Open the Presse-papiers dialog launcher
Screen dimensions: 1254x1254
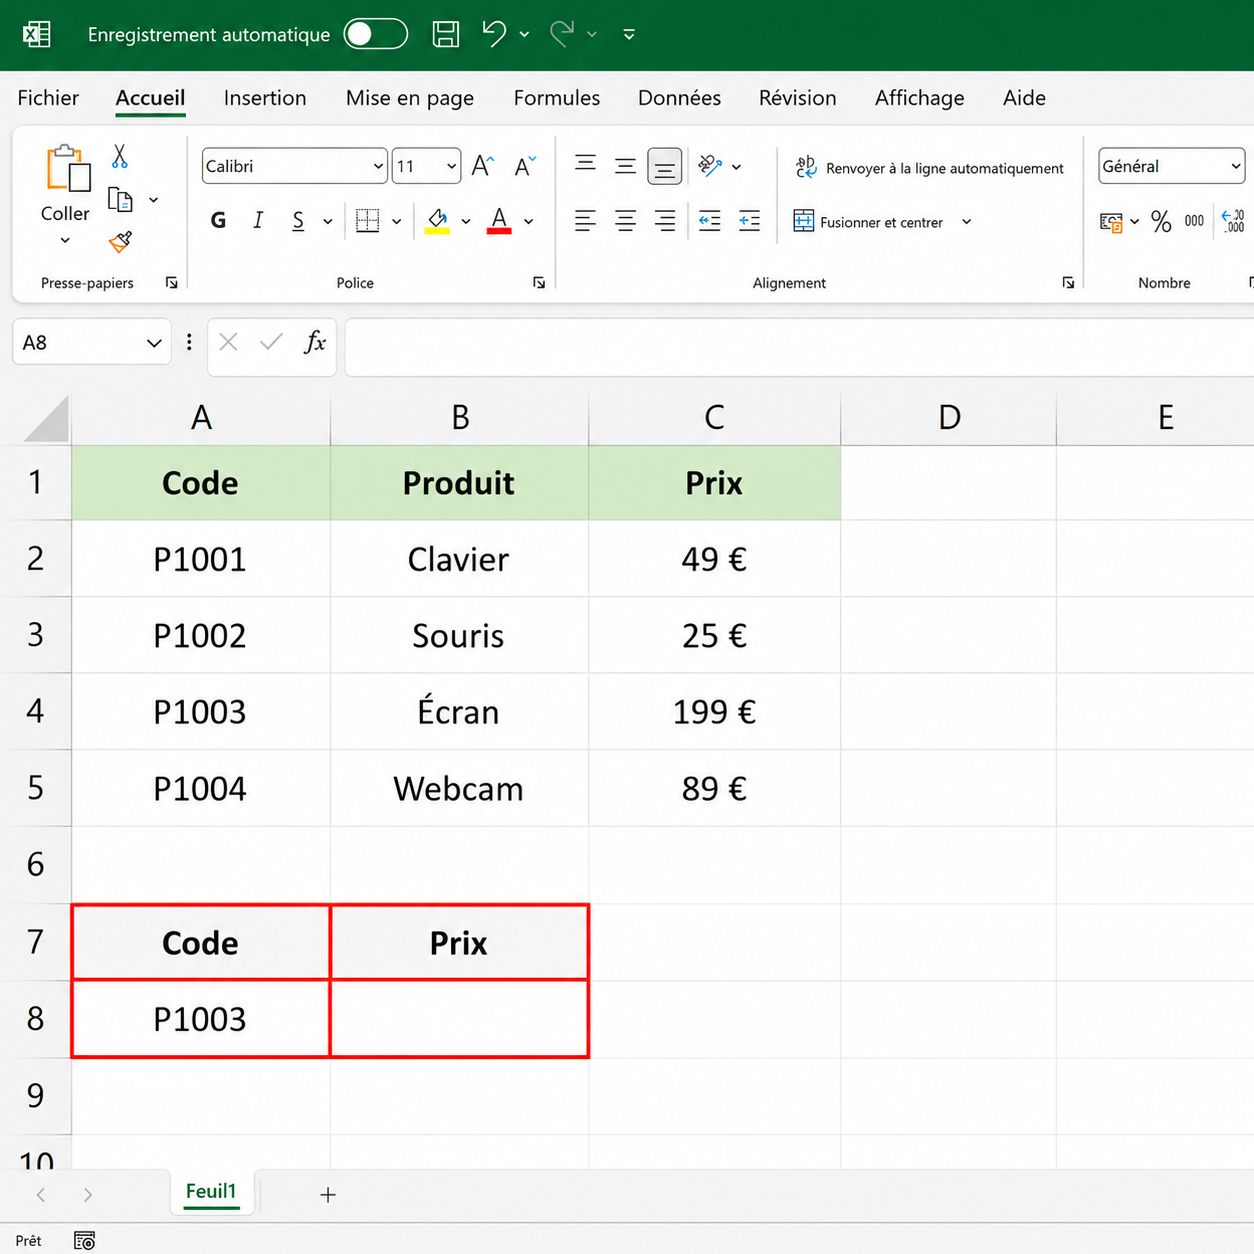[172, 283]
